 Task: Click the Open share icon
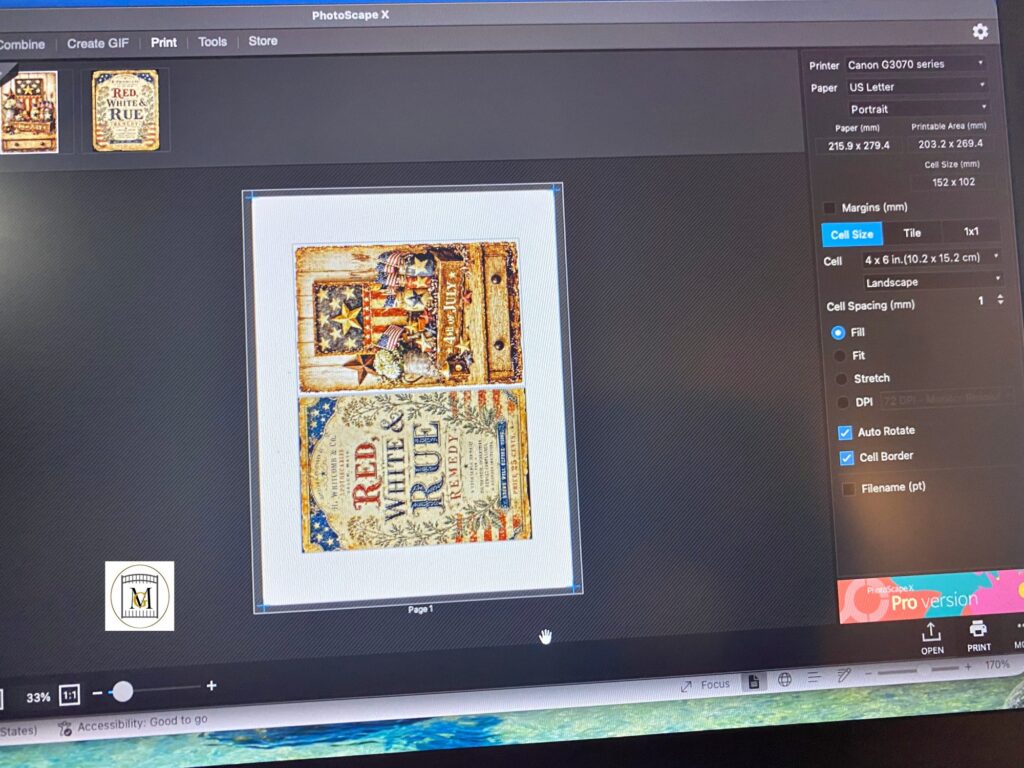[931, 638]
